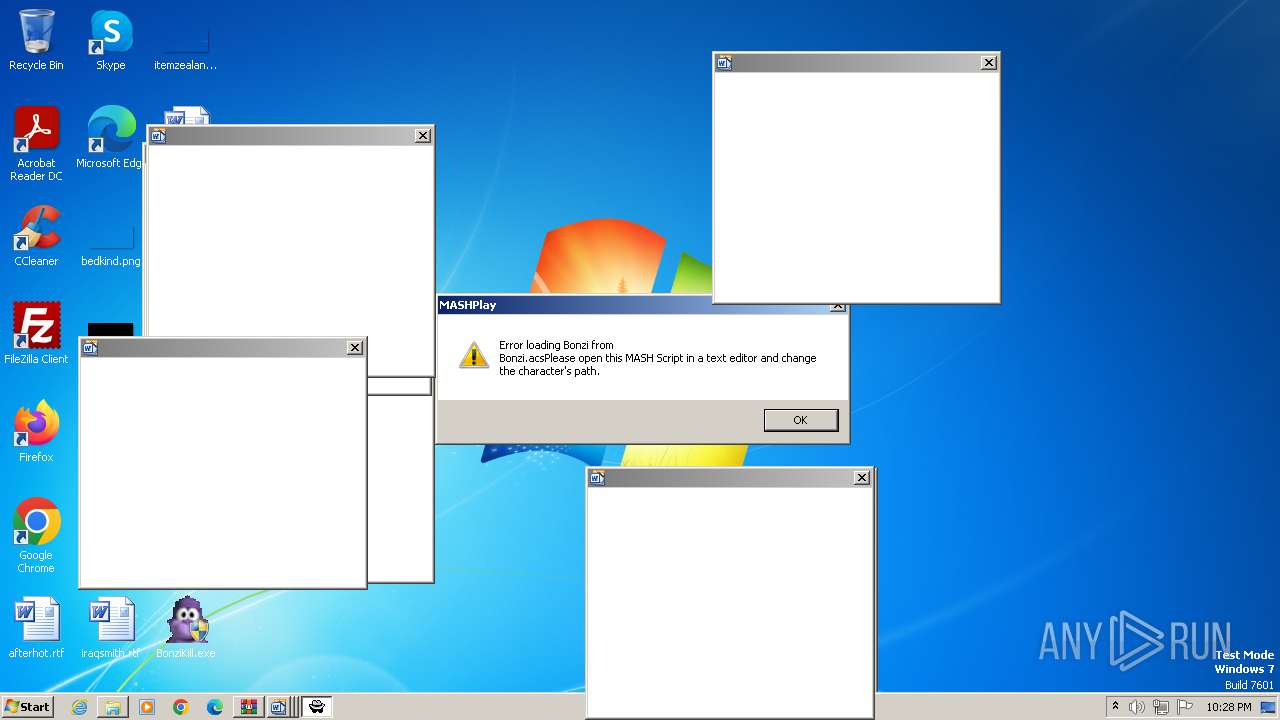
Task: Close the blank window above the MASHPlay dialog
Action: point(989,63)
